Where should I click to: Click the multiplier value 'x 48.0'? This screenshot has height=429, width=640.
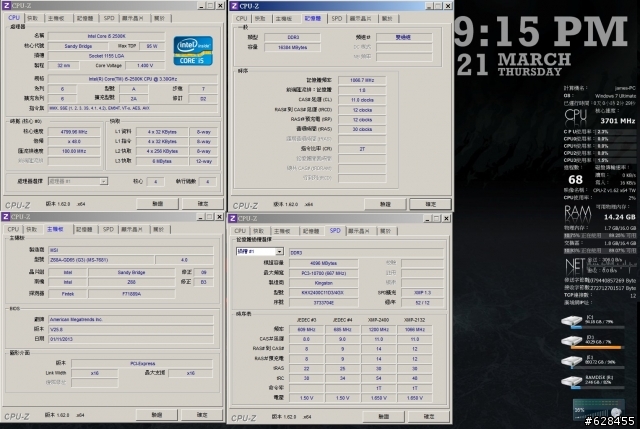74,141
